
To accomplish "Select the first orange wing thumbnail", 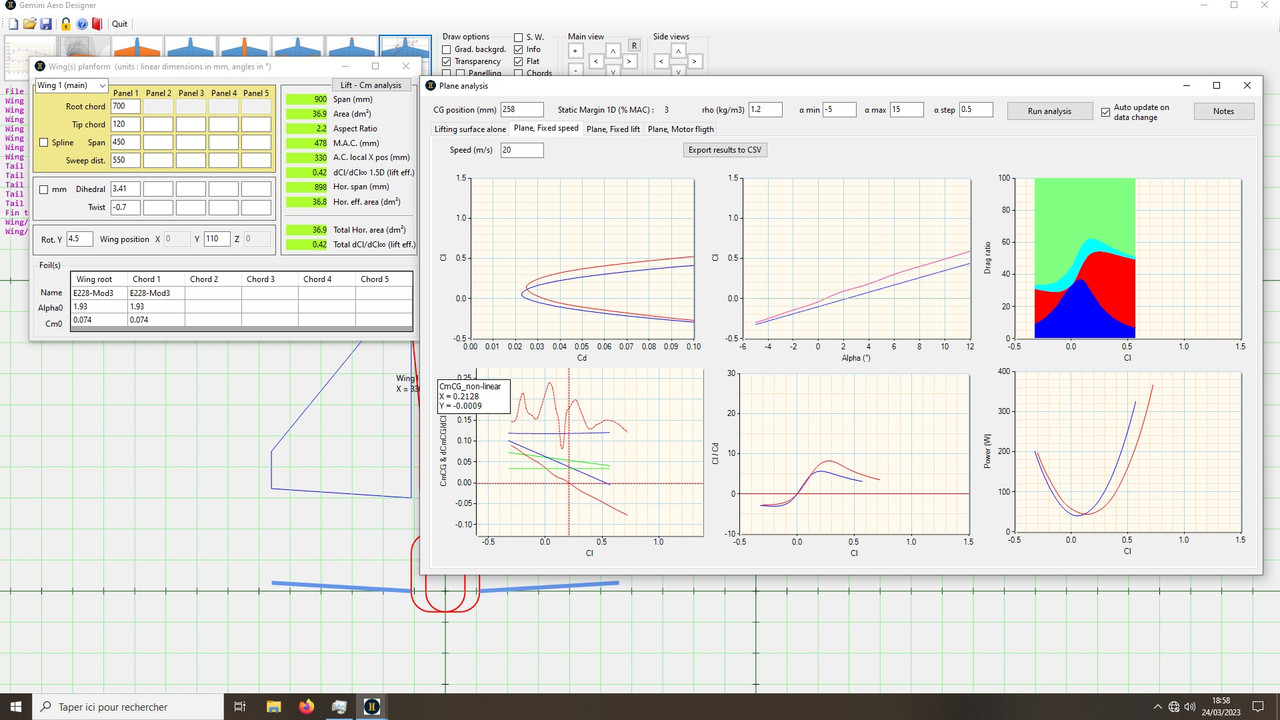I will click(x=136, y=47).
